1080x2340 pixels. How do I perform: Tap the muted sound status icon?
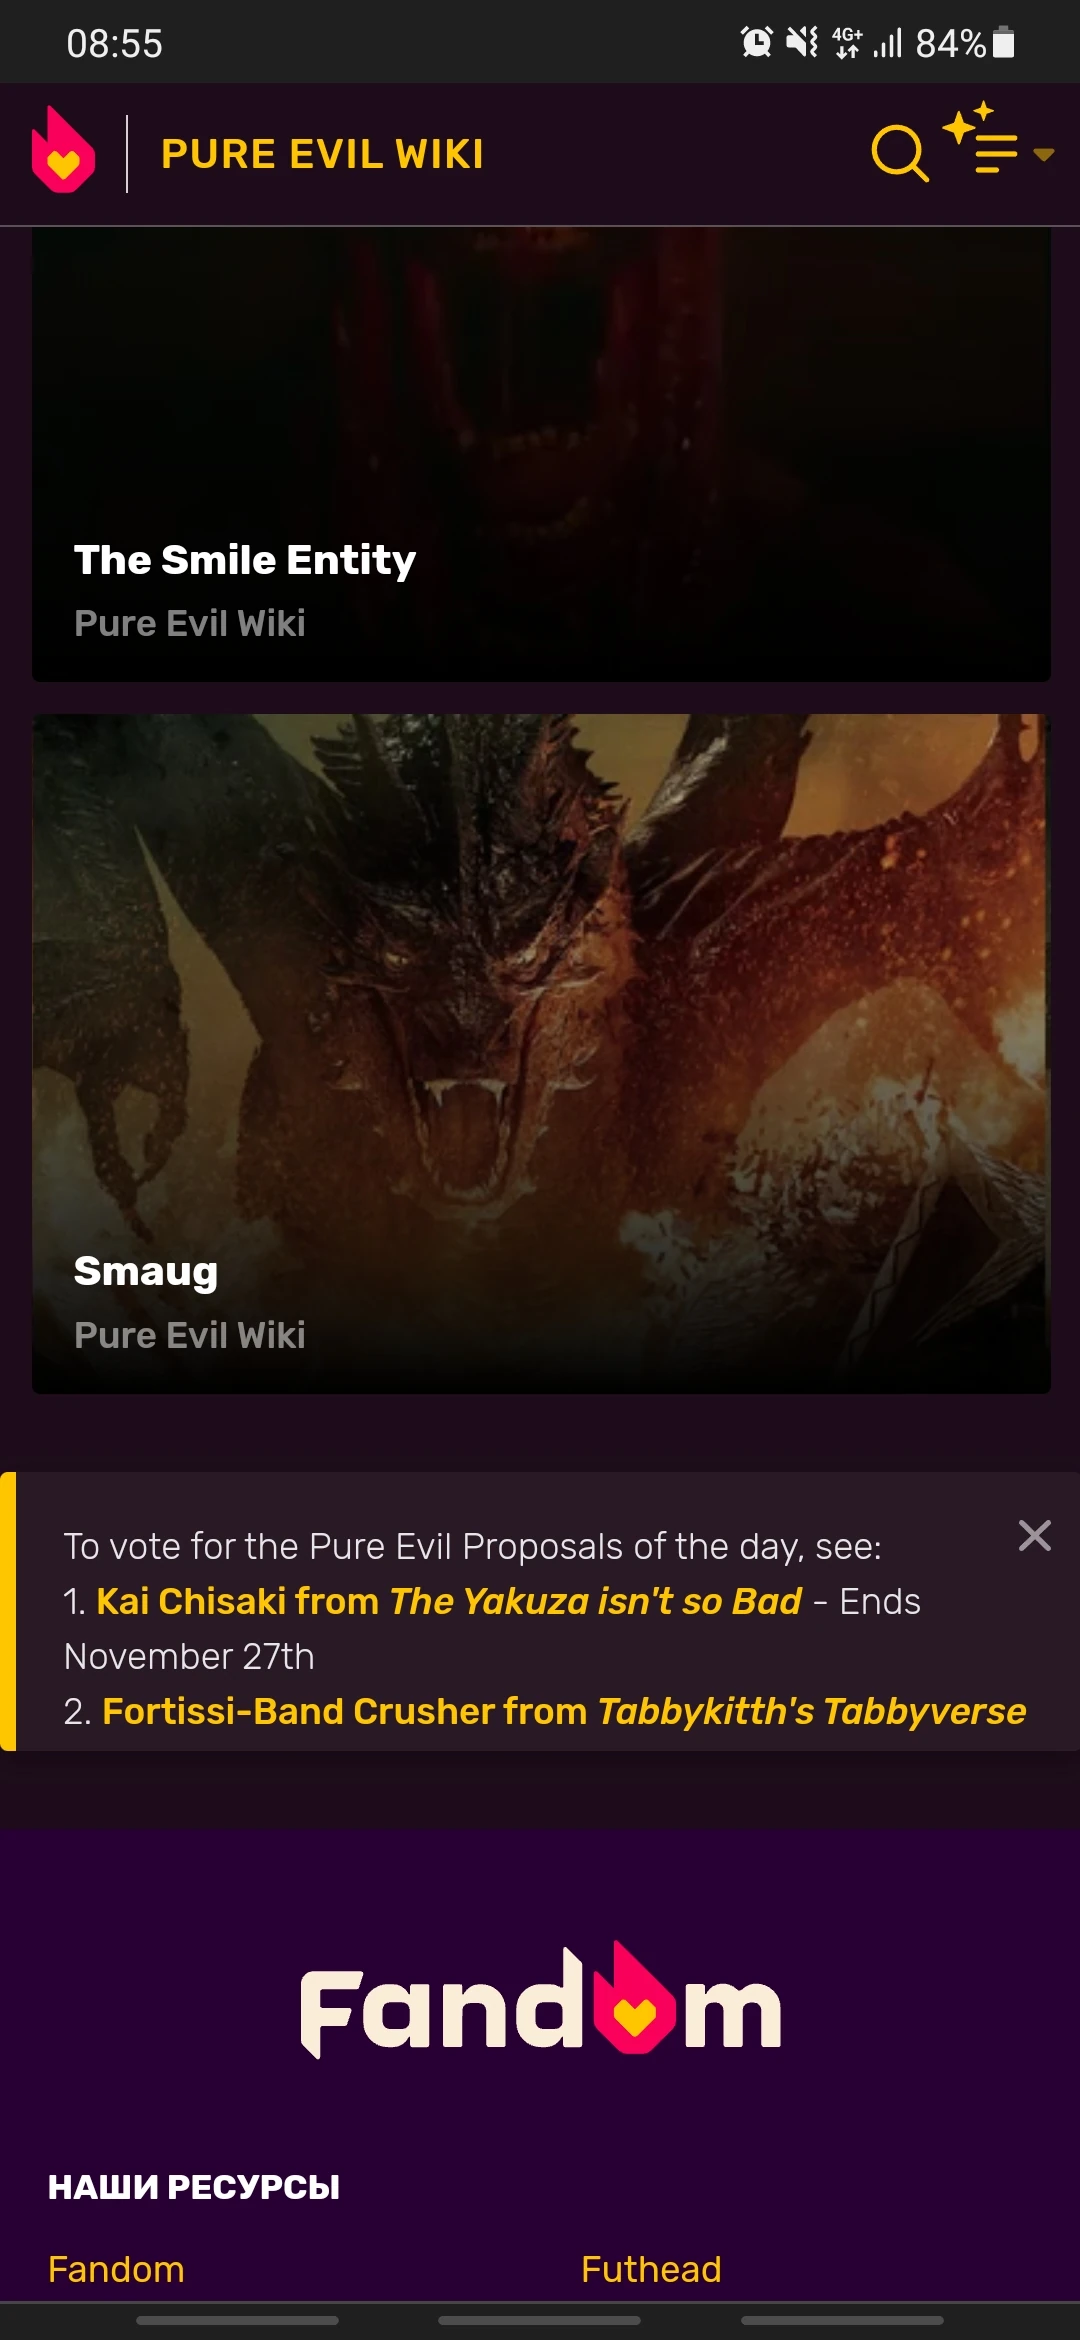tap(802, 43)
